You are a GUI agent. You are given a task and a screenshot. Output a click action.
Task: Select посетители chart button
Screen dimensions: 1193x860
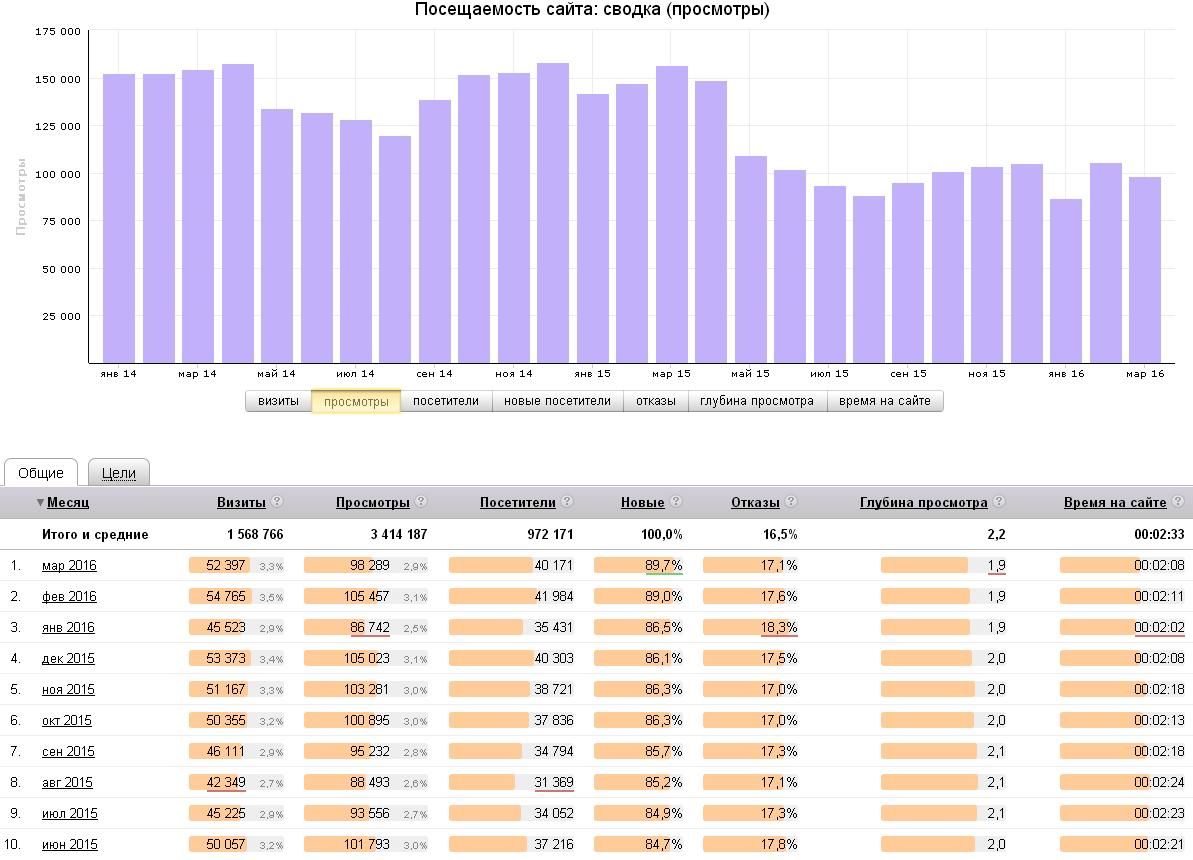pos(446,401)
